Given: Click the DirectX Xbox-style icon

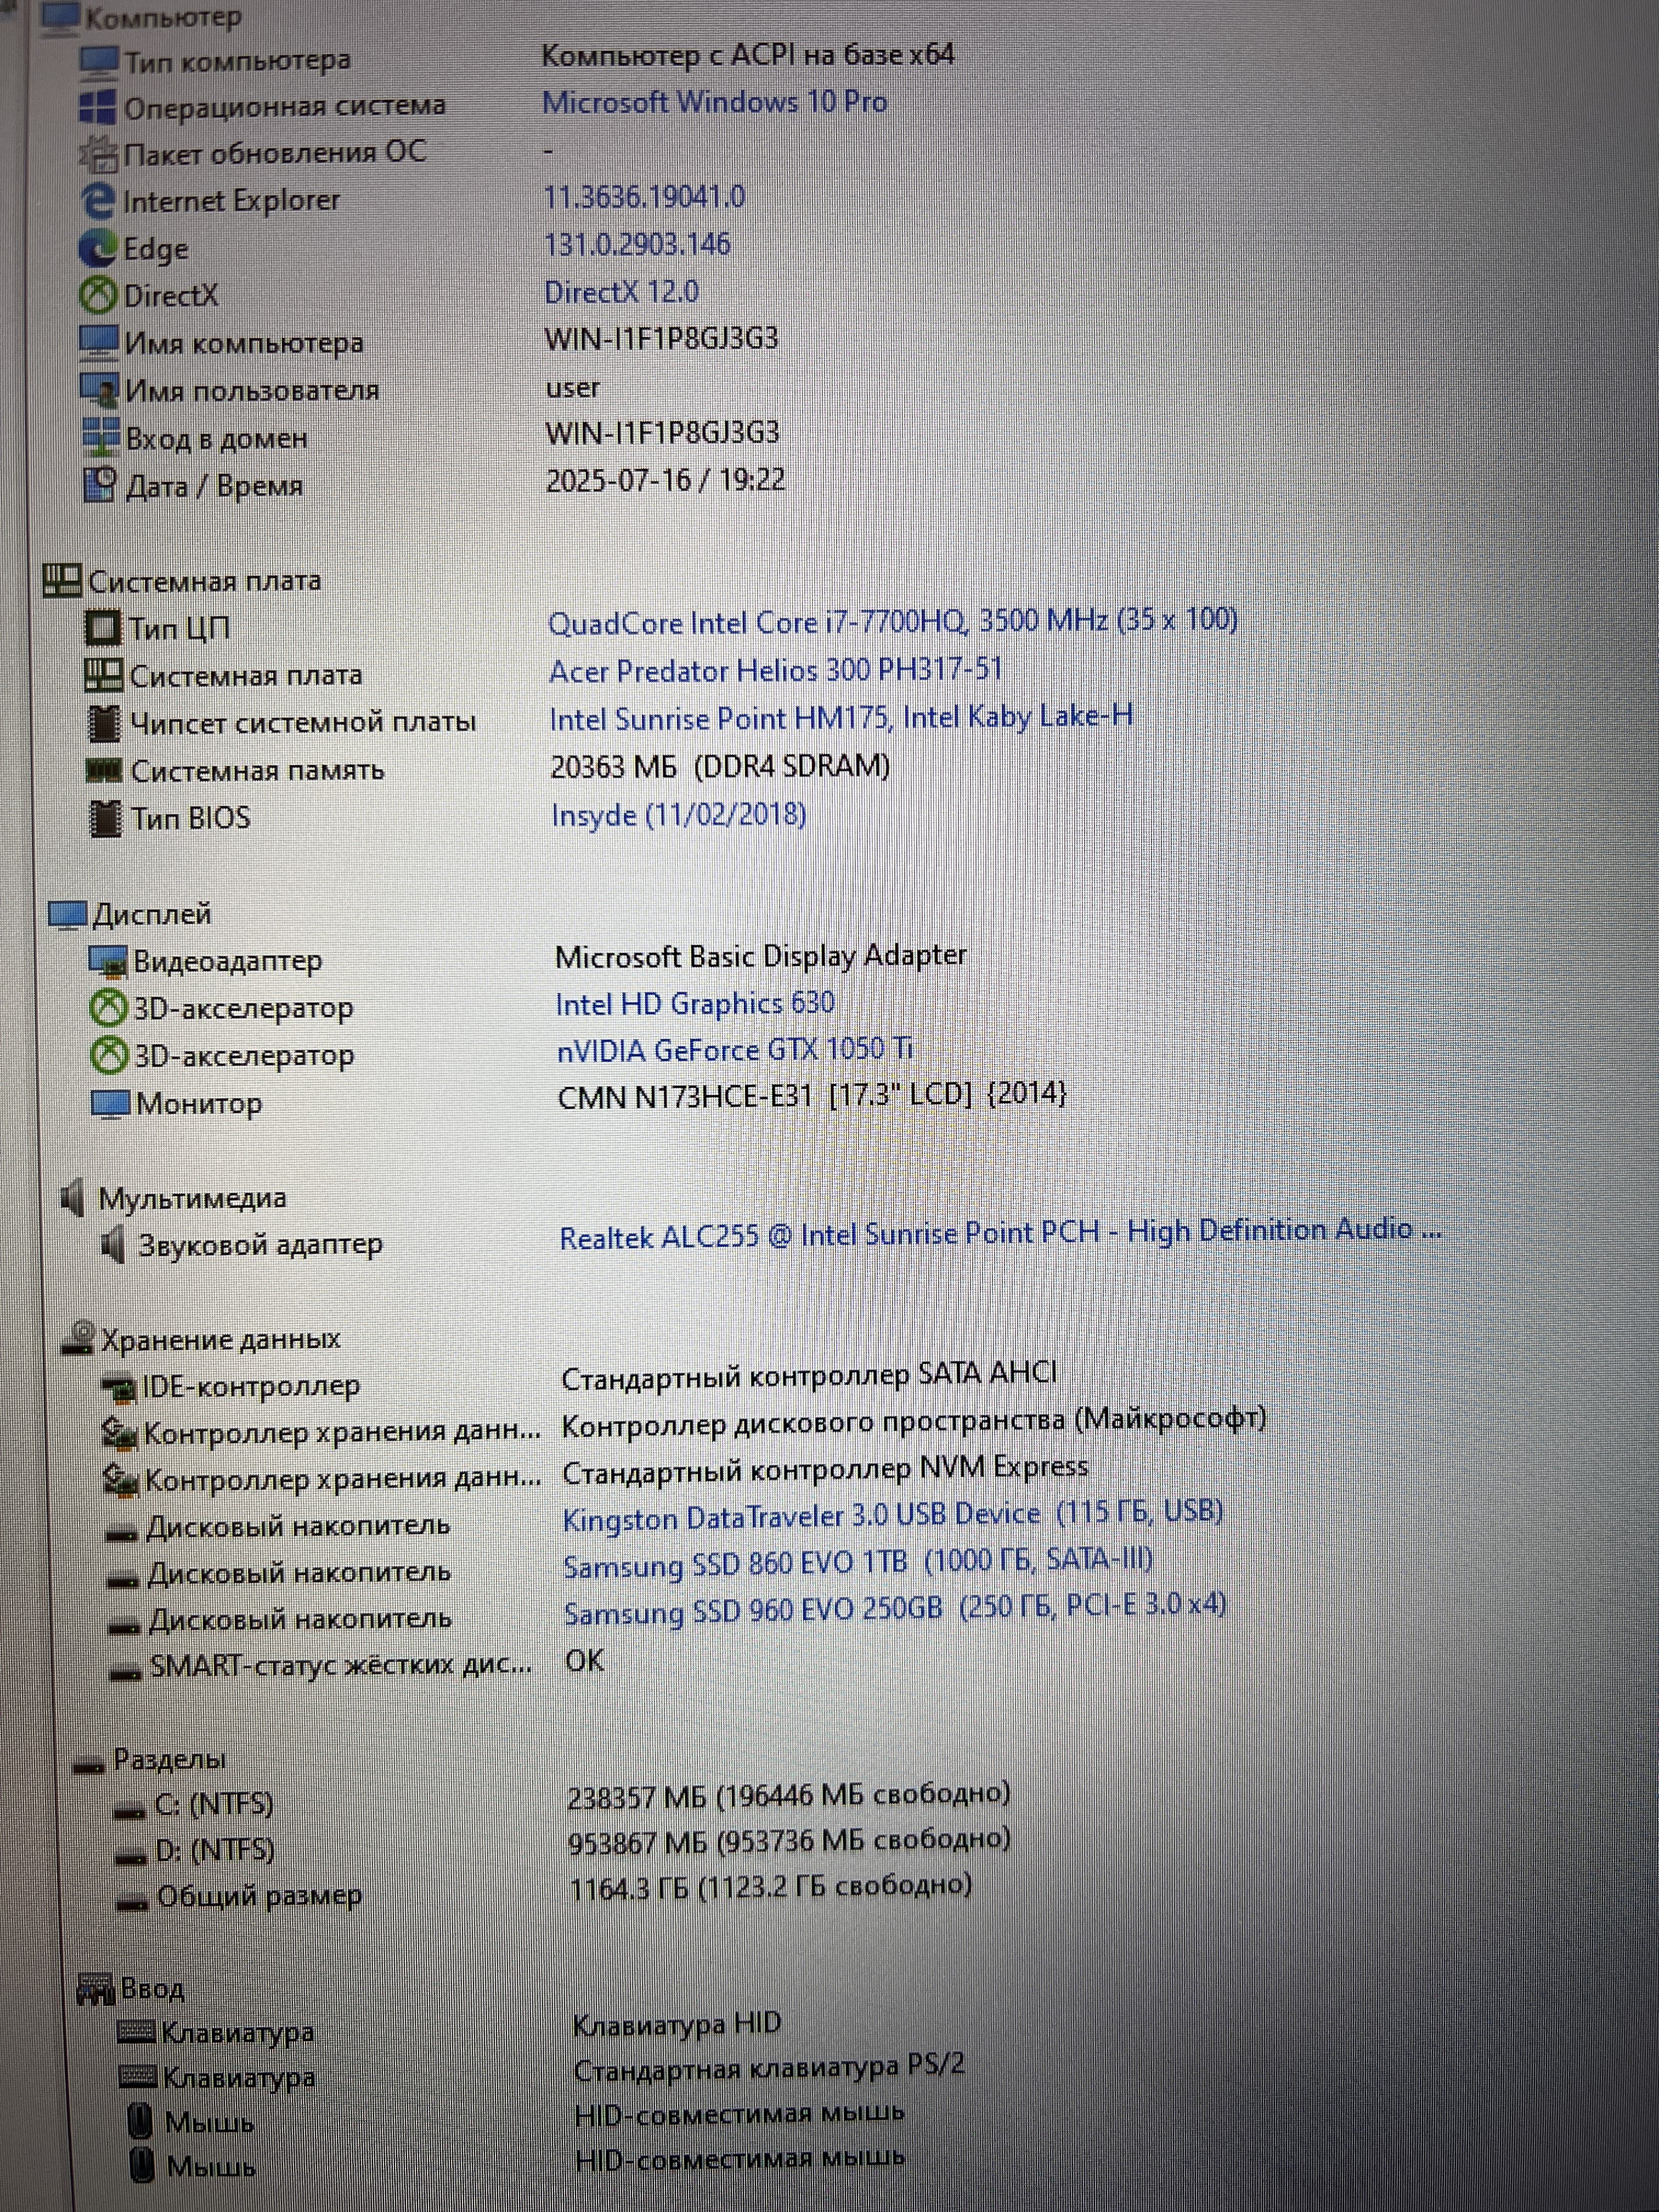Looking at the screenshot, I should pyautogui.click(x=98, y=295).
